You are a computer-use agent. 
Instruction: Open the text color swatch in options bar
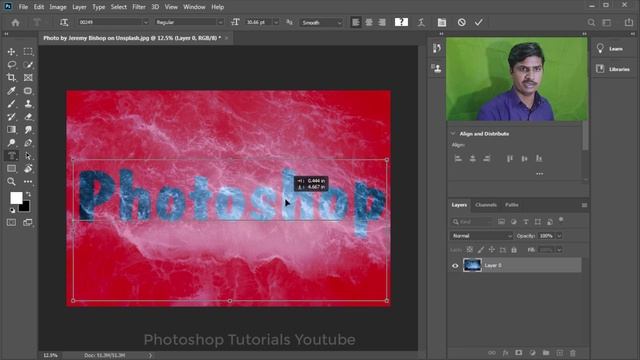pos(401,22)
